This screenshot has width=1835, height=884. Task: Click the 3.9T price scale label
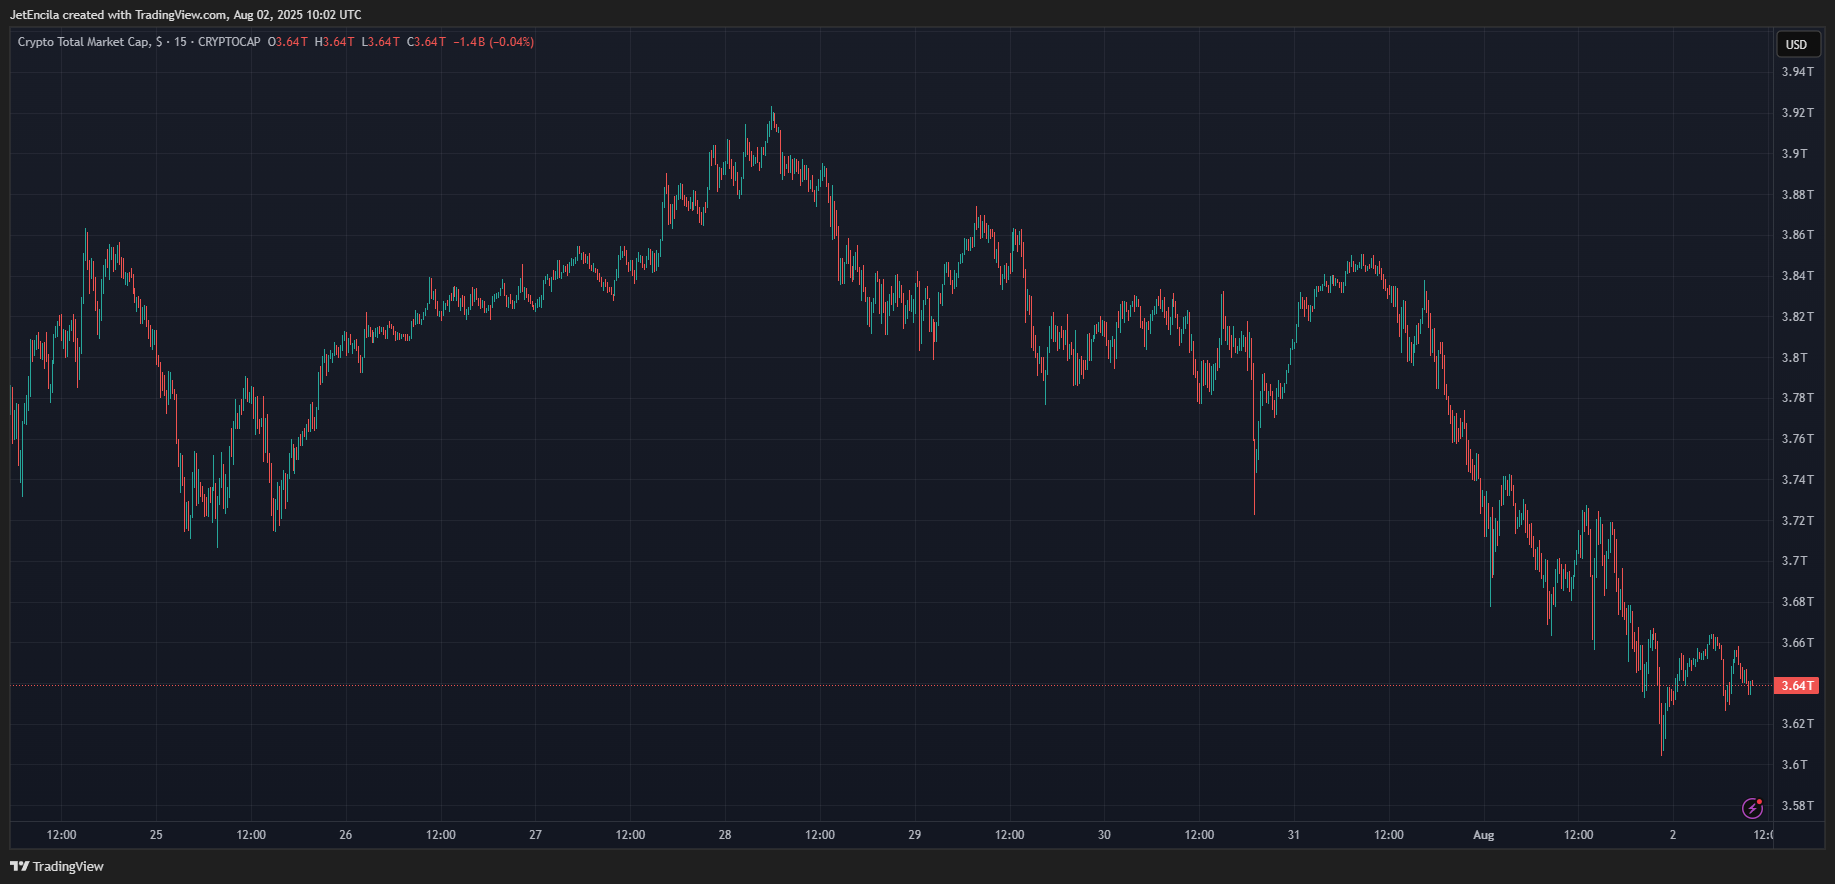click(x=1794, y=154)
